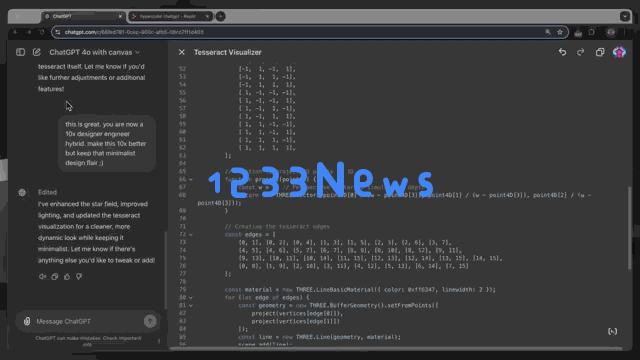Play the response aloud with the speaker icon
Screen dimensions: 640x360
coord(42,276)
